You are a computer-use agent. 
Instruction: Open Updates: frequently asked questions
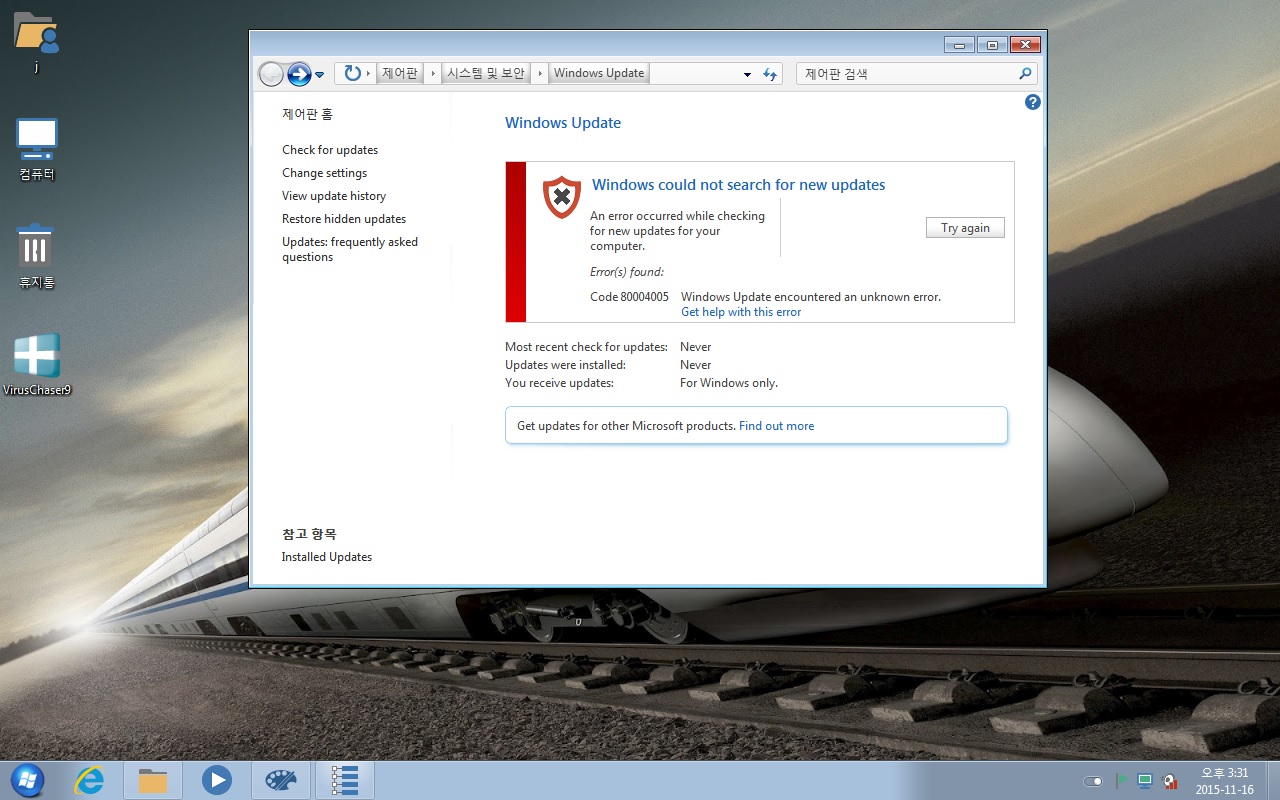click(x=350, y=249)
